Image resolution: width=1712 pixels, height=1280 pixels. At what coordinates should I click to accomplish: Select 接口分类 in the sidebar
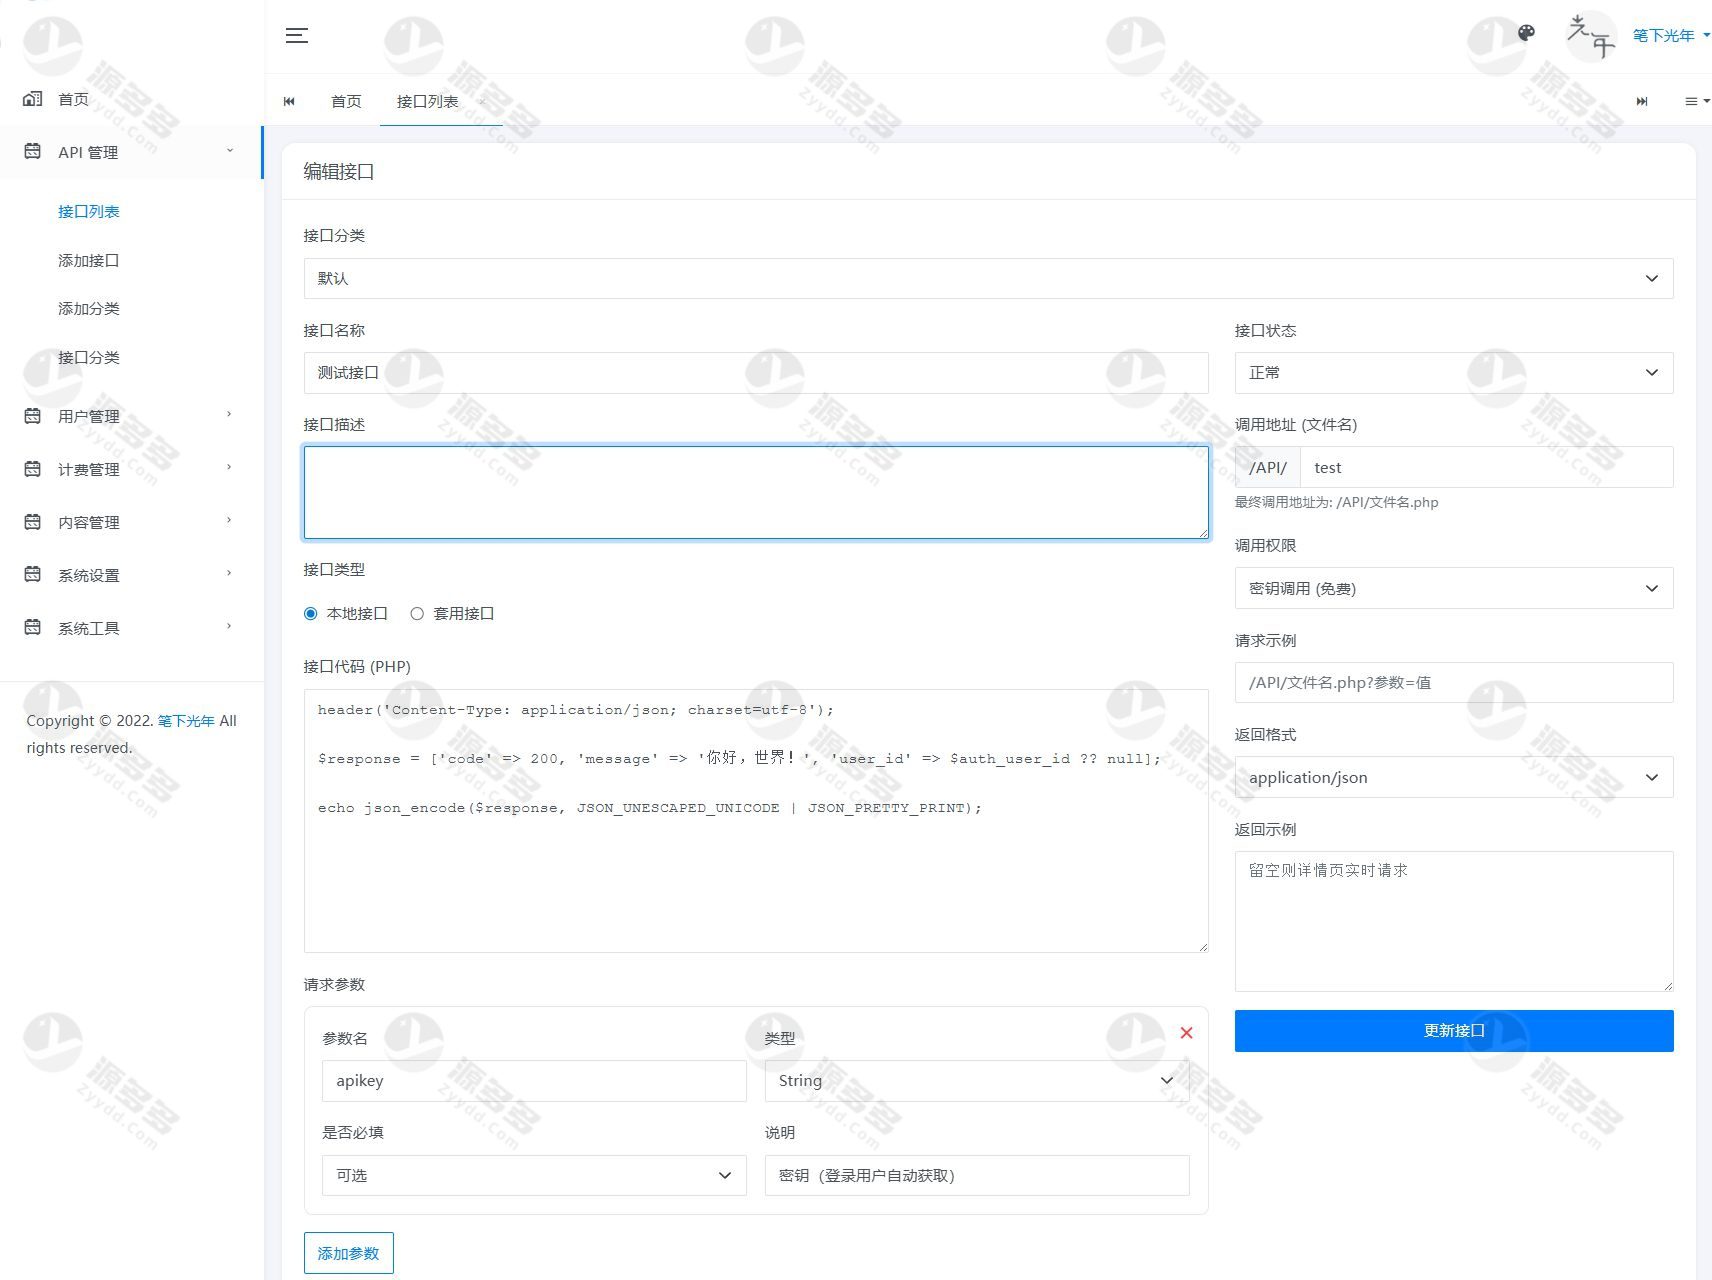click(x=89, y=358)
